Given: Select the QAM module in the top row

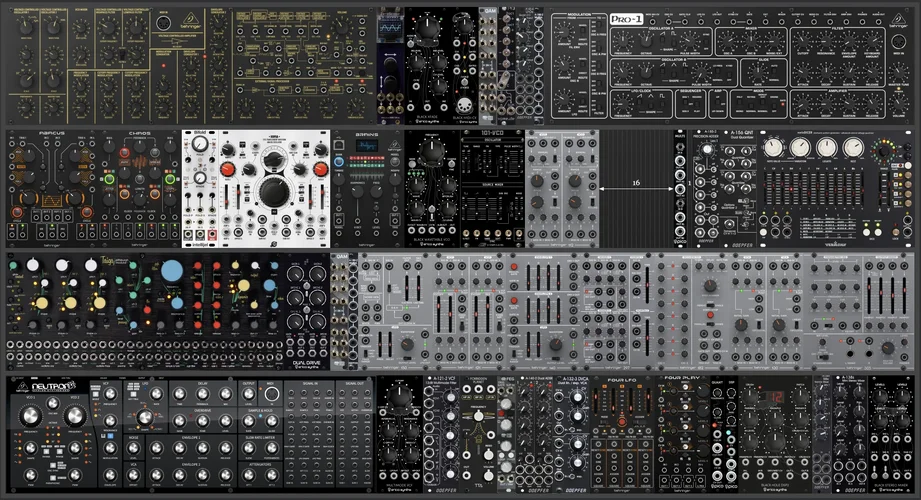Looking at the screenshot, I should (x=489, y=65).
